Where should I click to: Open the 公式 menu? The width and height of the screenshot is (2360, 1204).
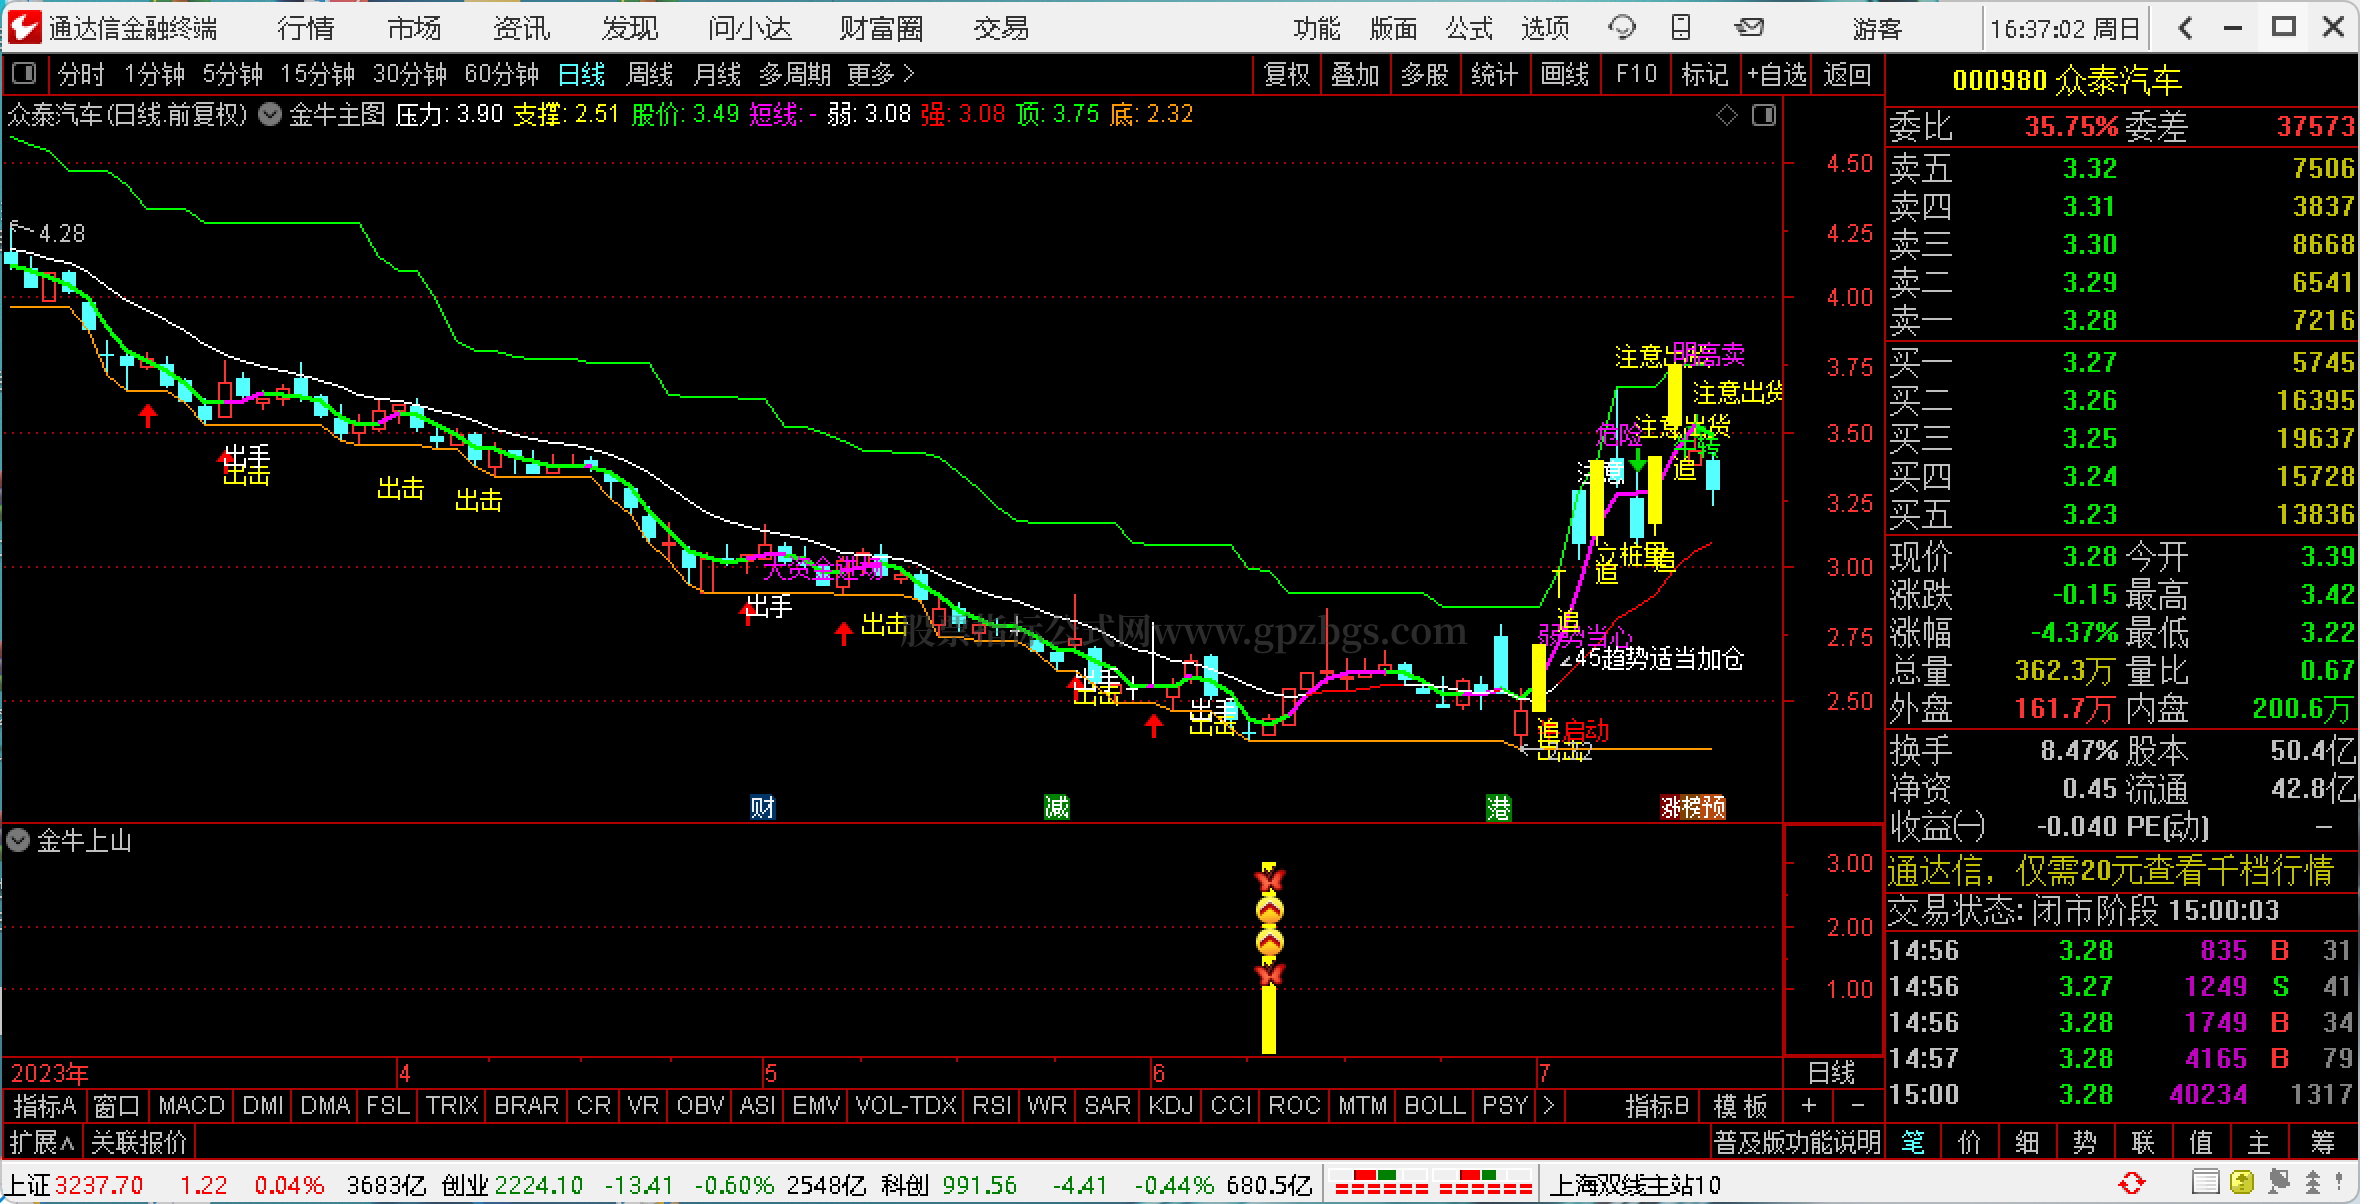click(x=1469, y=28)
